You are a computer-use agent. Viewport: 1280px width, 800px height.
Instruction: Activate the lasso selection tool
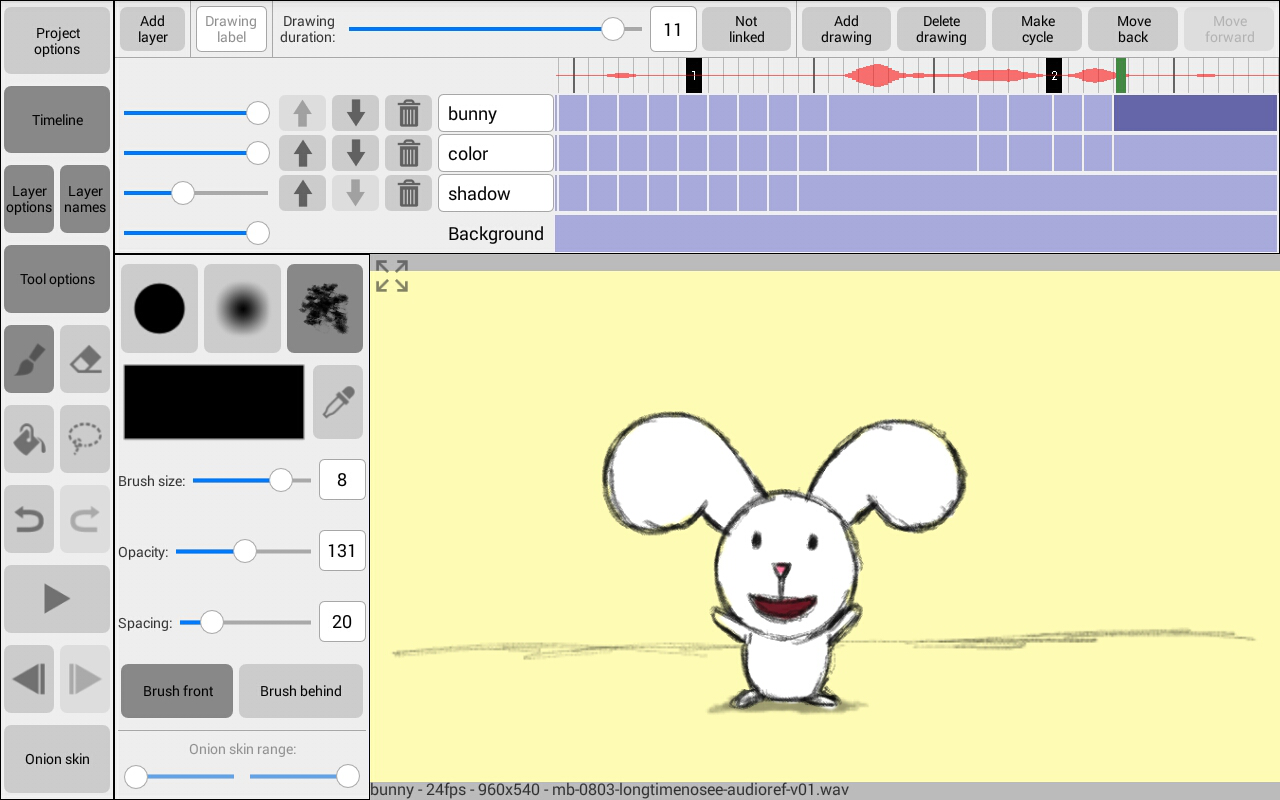pos(85,439)
